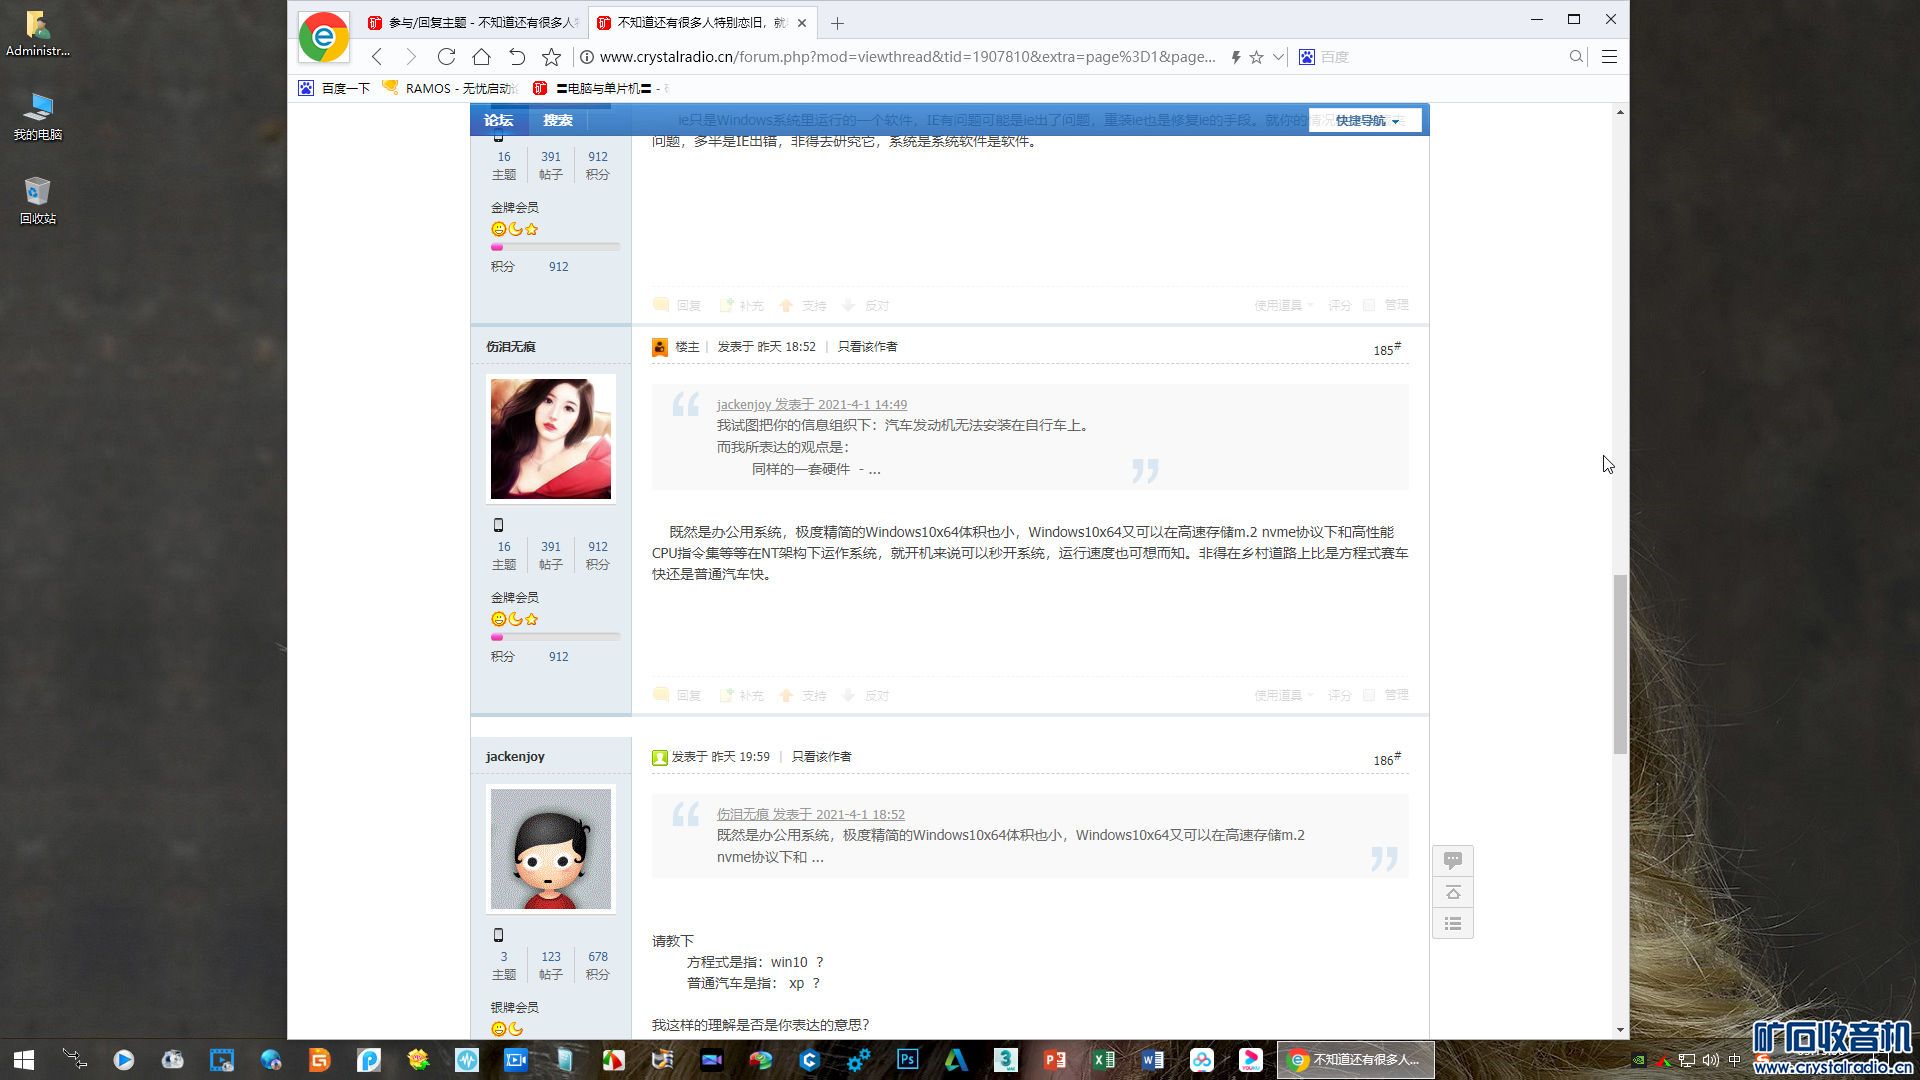Viewport: 1920px width, 1080px height.
Task: Open 使用道具 dropdown on post 185
Action: [x=1283, y=695]
